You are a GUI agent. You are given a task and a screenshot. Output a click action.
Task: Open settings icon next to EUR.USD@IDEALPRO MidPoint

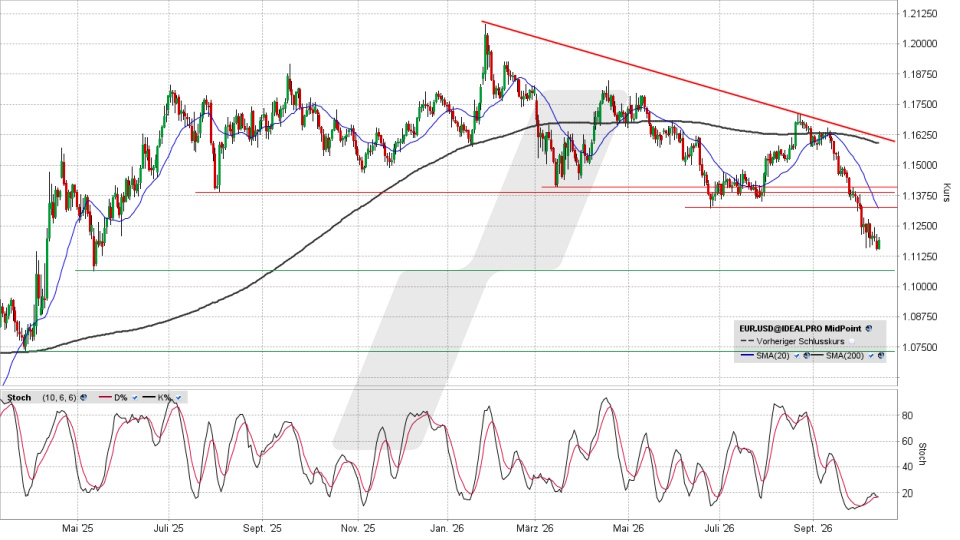click(x=869, y=328)
